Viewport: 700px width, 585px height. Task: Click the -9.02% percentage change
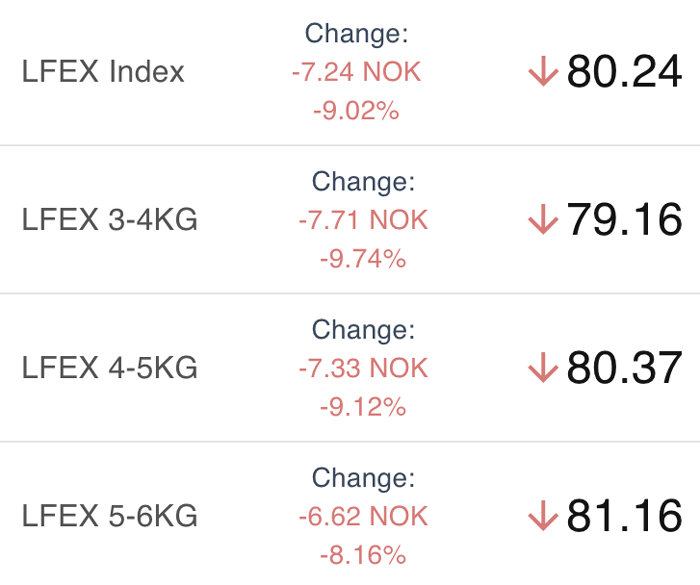pos(356,110)
